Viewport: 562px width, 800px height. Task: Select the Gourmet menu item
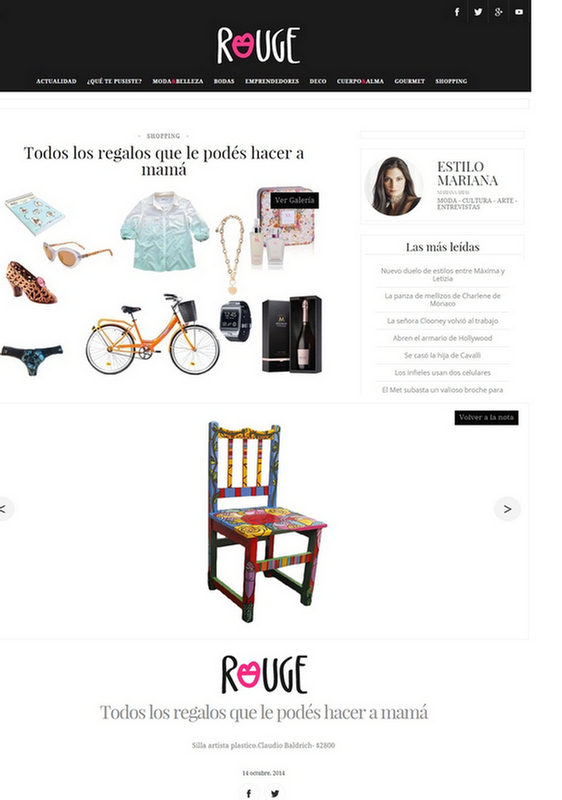[410, 81]
